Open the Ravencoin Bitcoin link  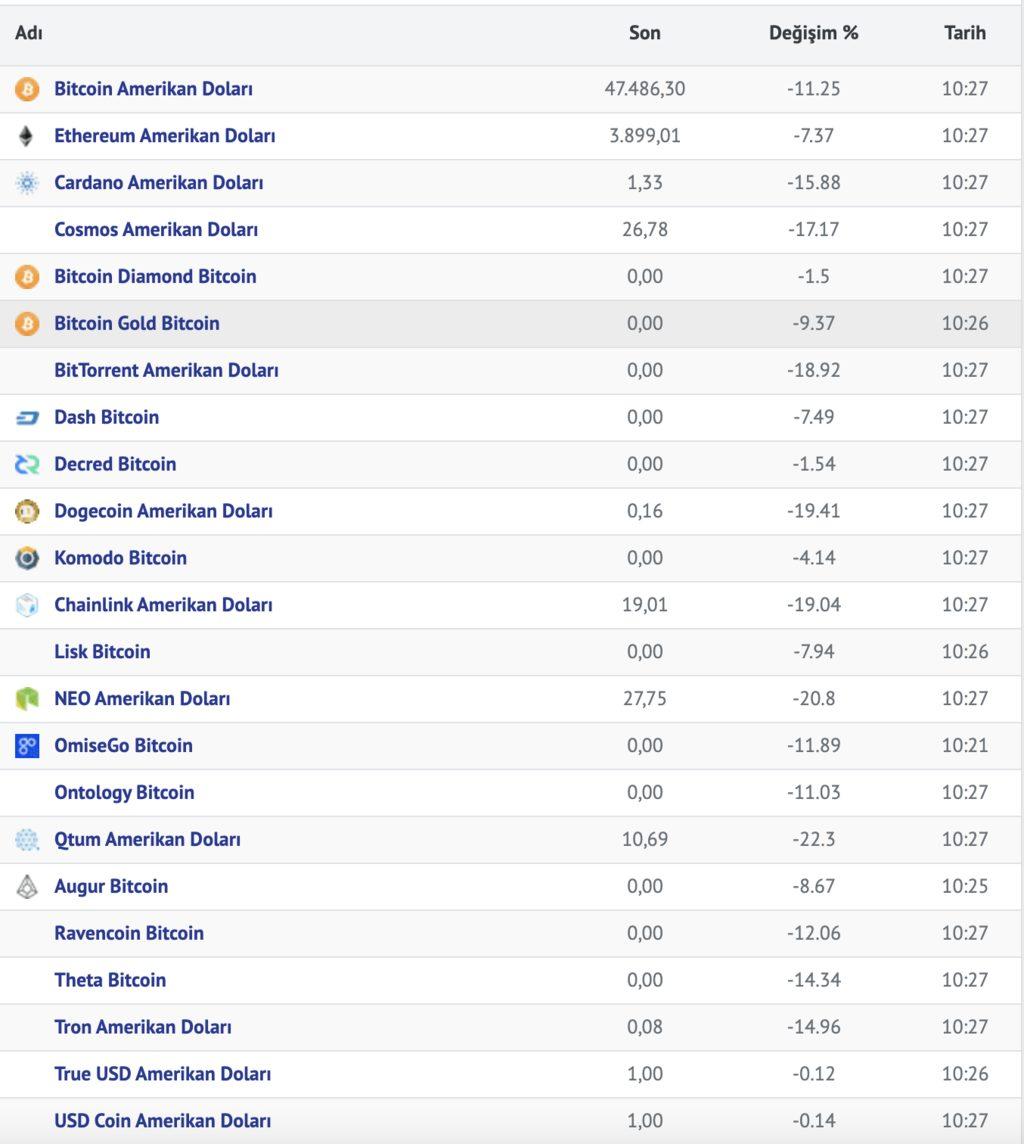click(129, 933)
